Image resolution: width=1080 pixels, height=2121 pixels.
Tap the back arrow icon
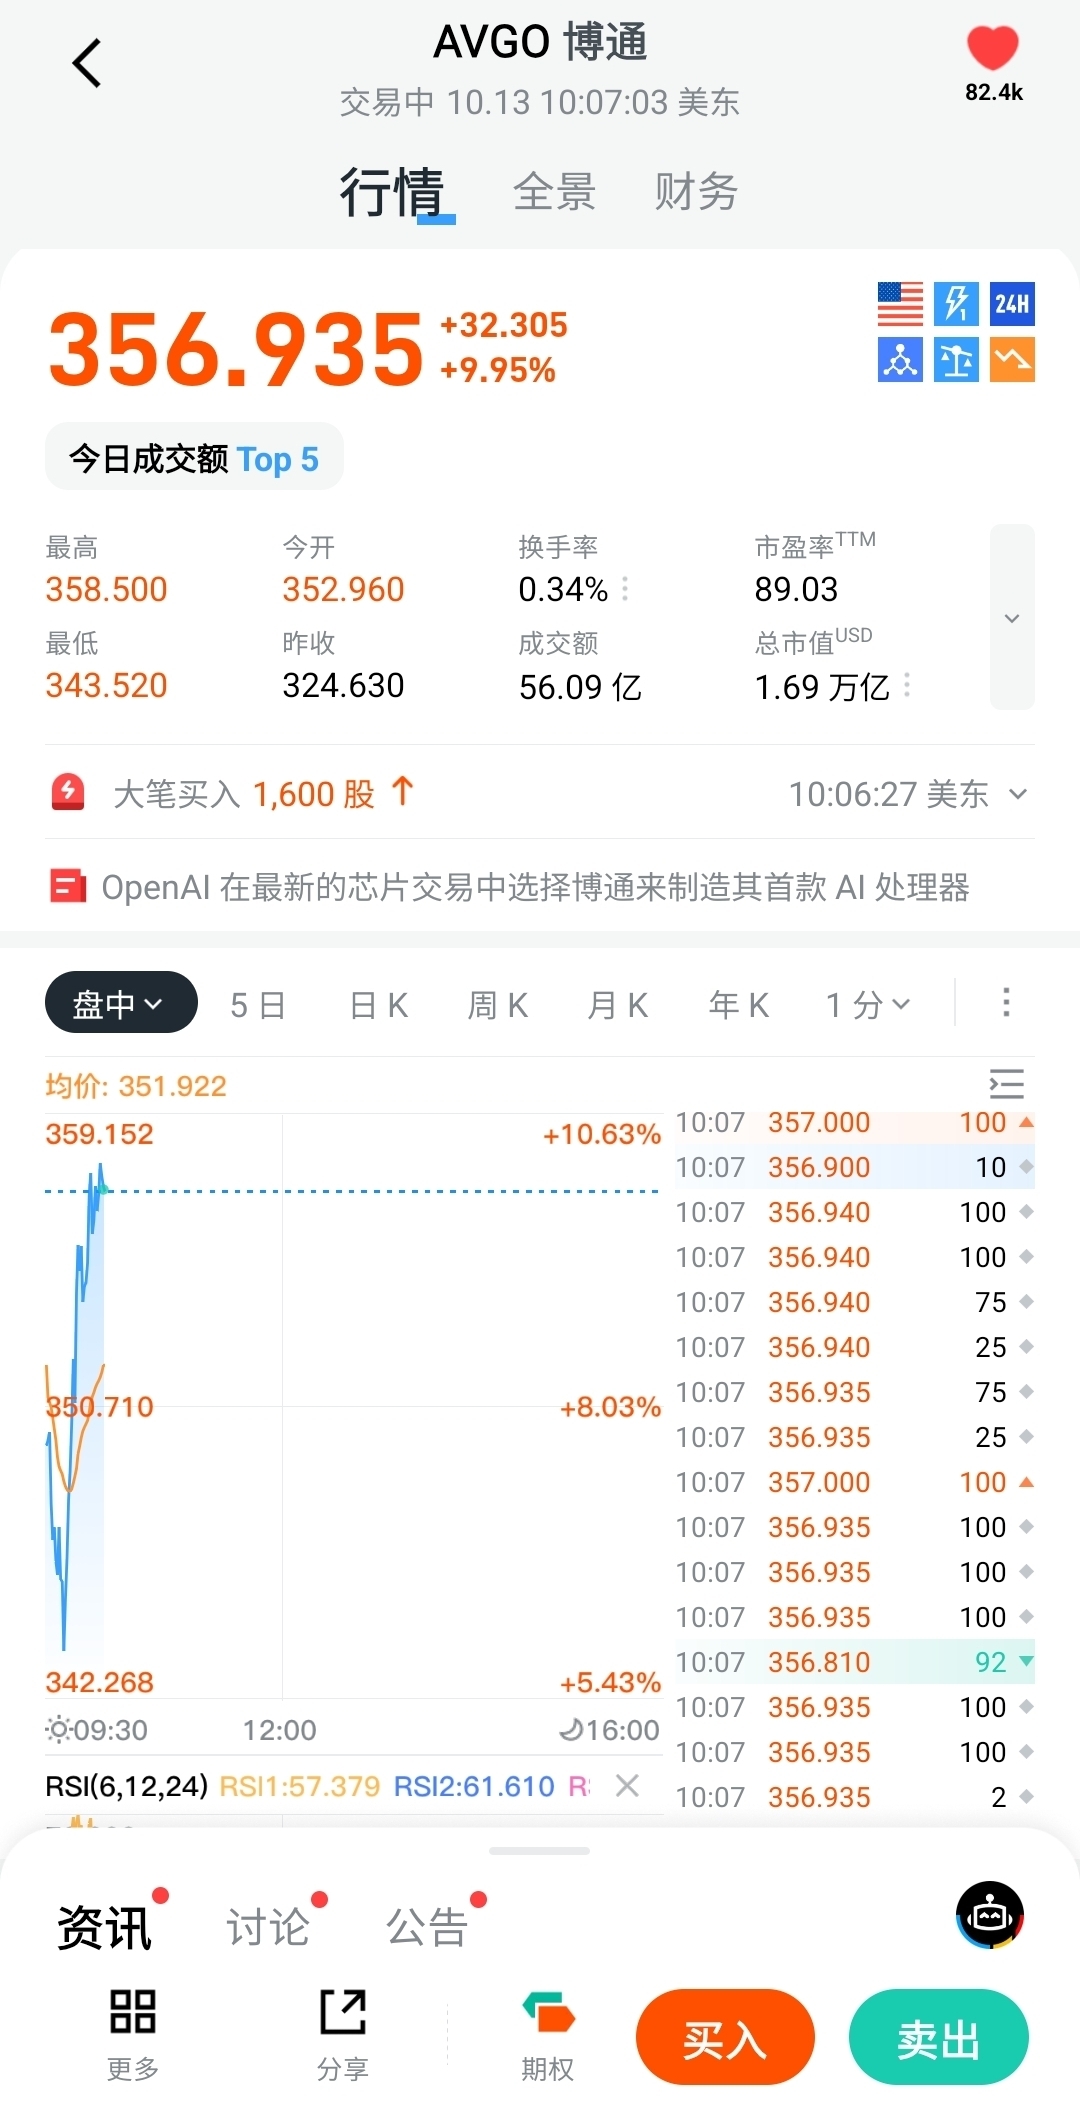pyautogui.click(x=88, y=64)
